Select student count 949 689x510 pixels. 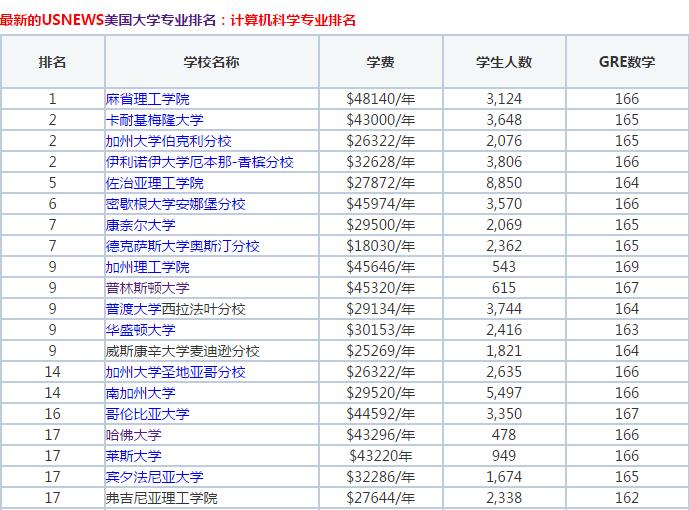(x=504, y=456)
